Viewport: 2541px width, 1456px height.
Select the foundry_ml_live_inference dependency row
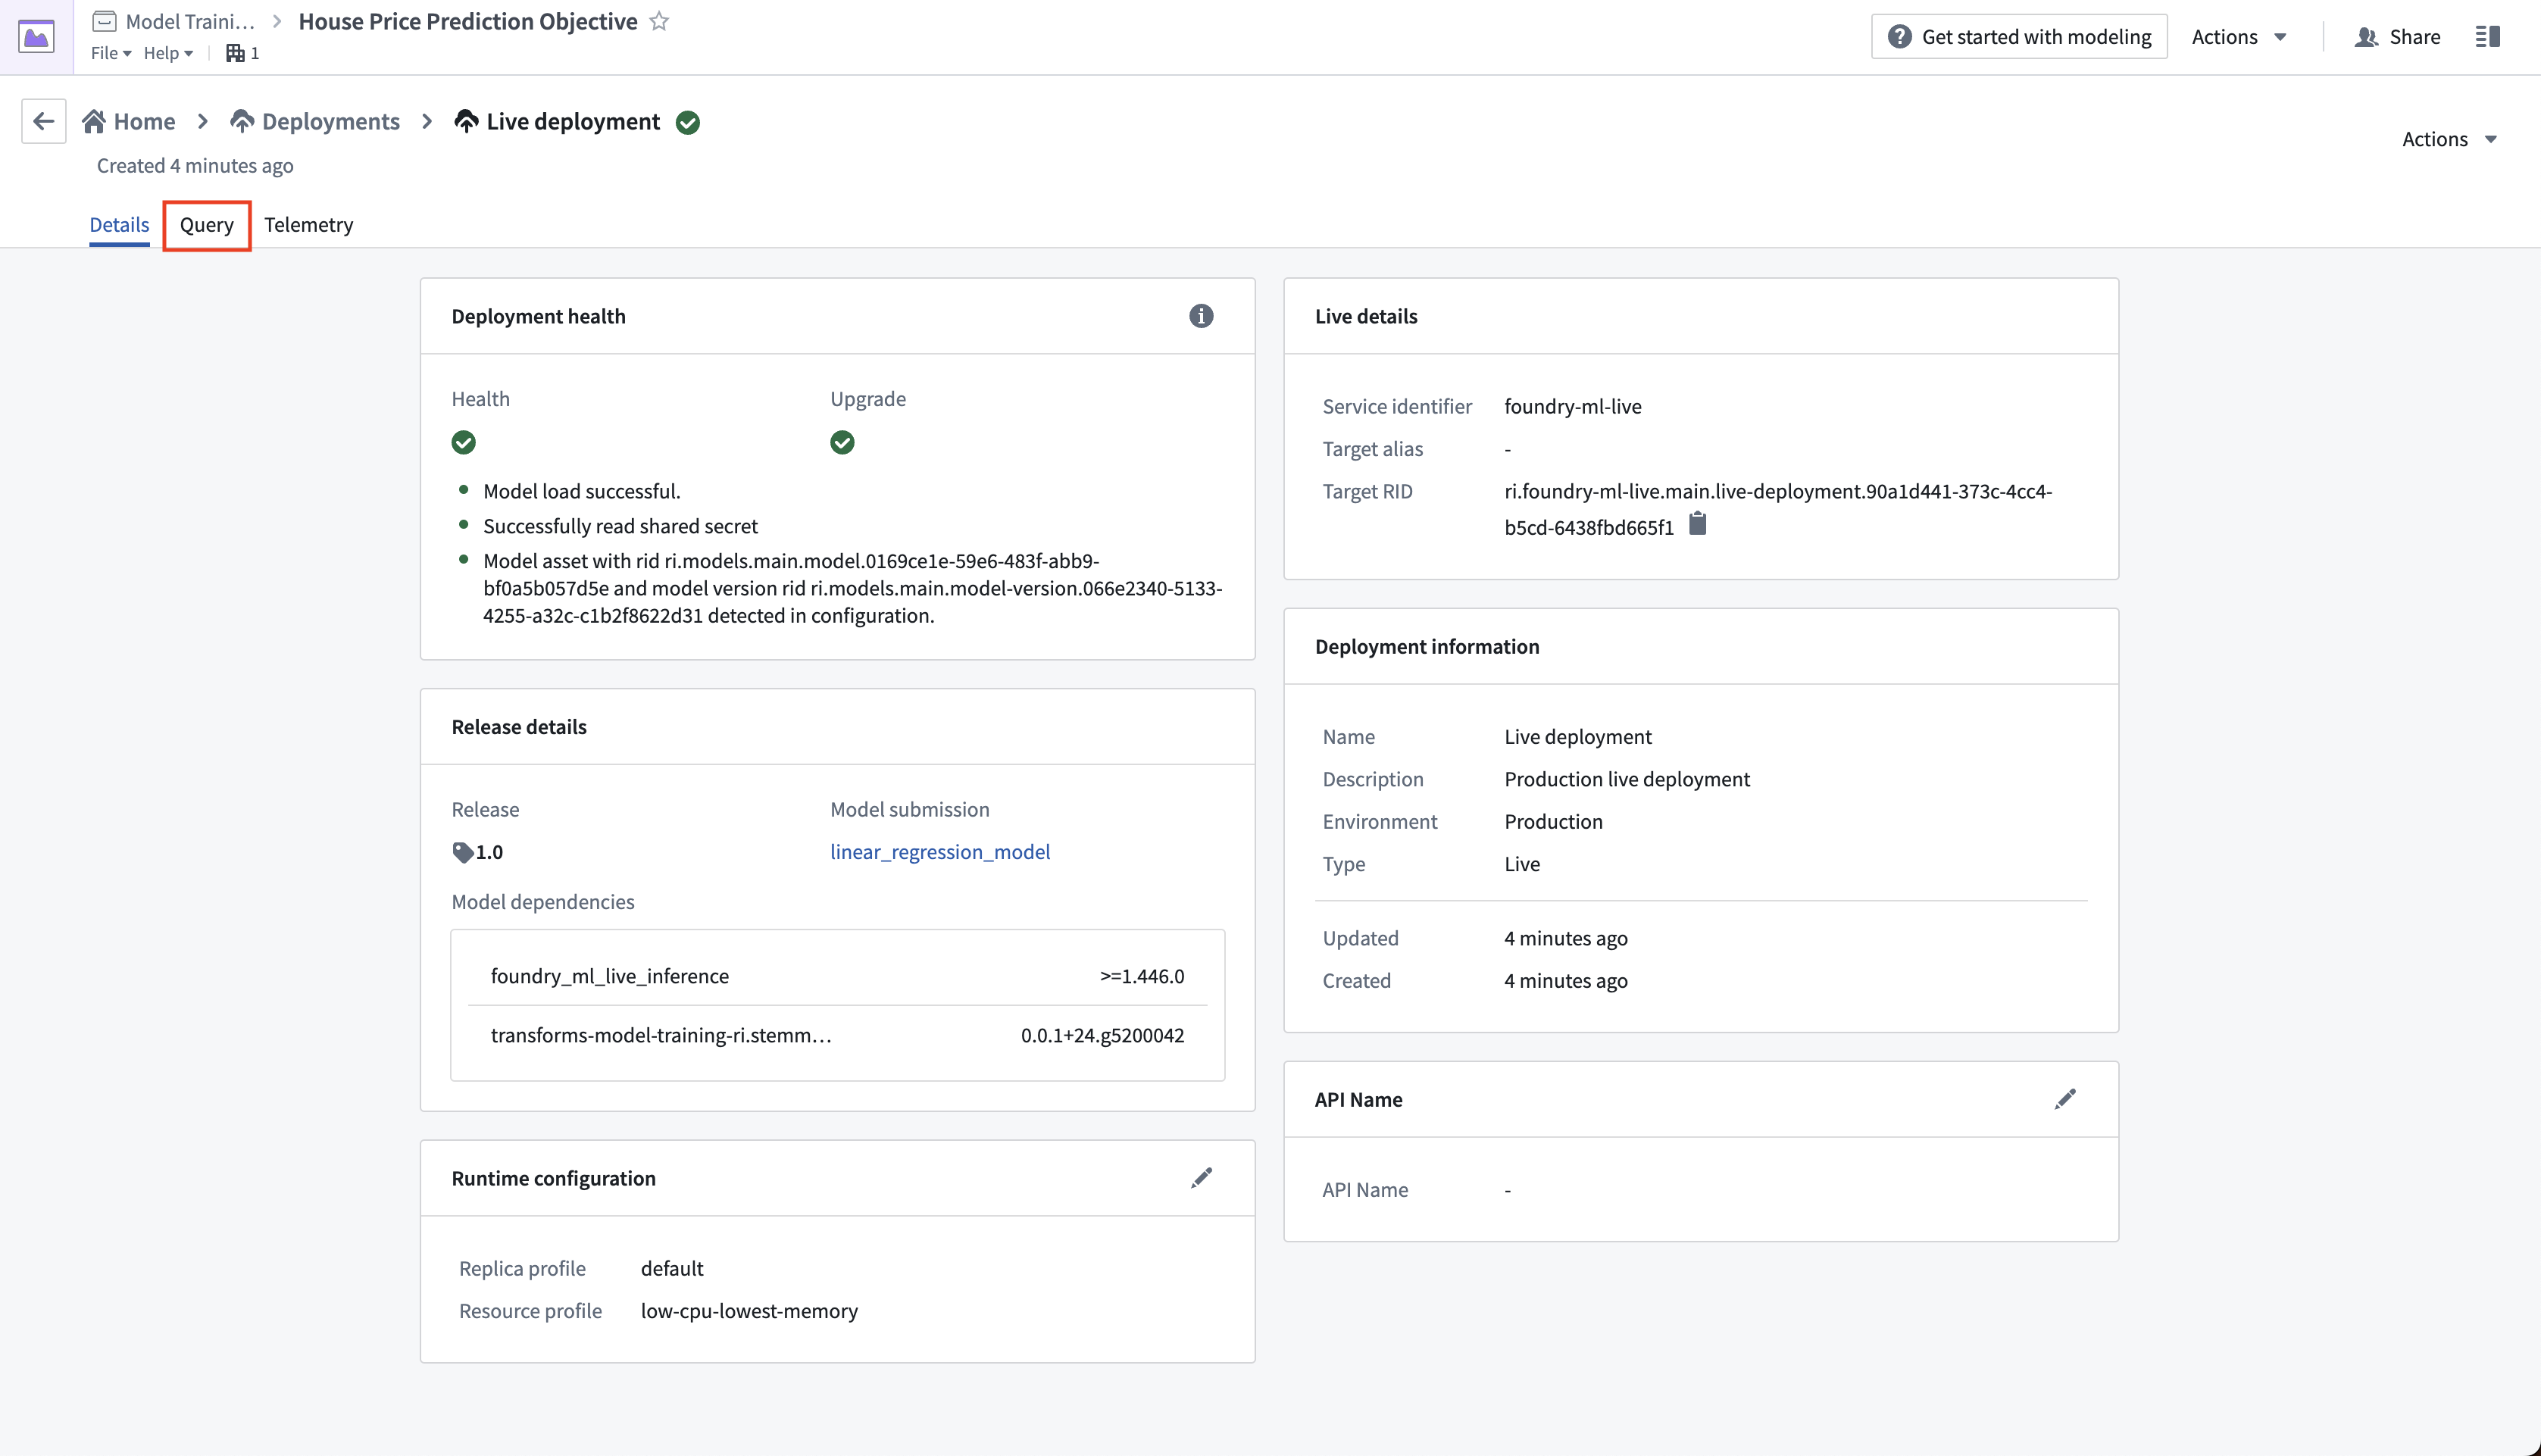(837, 976)
